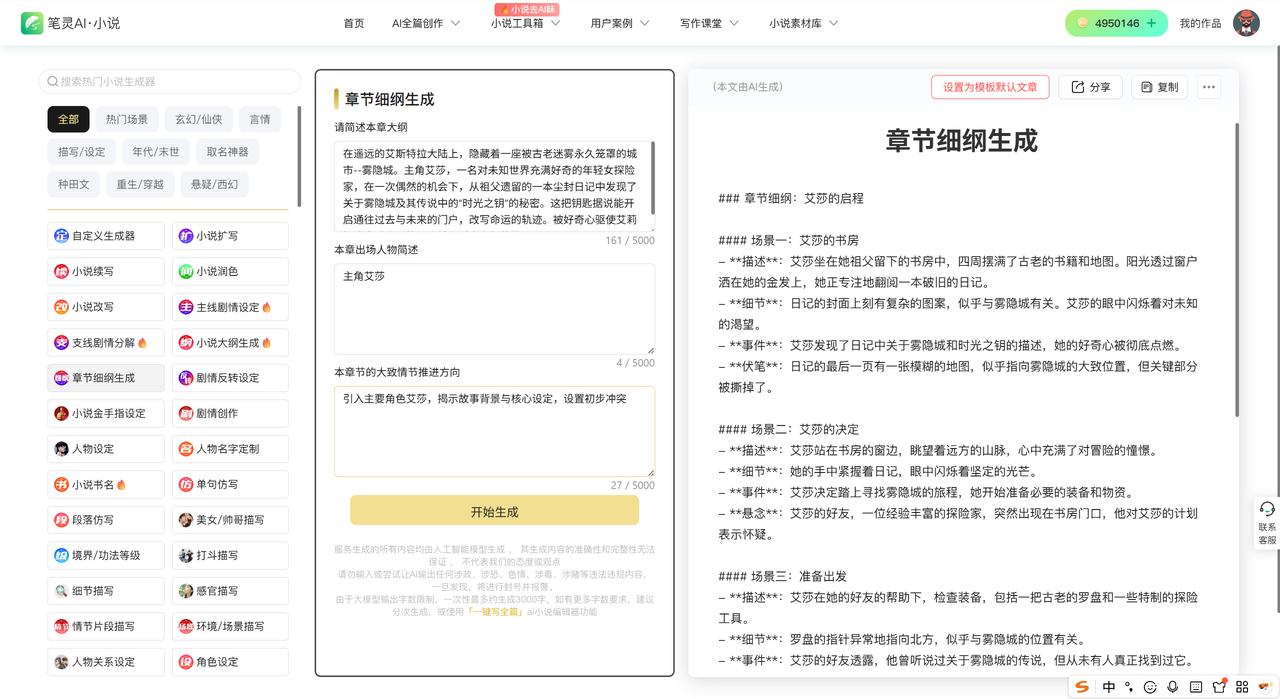Open the 美女/帅哥描写 tool

[230, 520]
